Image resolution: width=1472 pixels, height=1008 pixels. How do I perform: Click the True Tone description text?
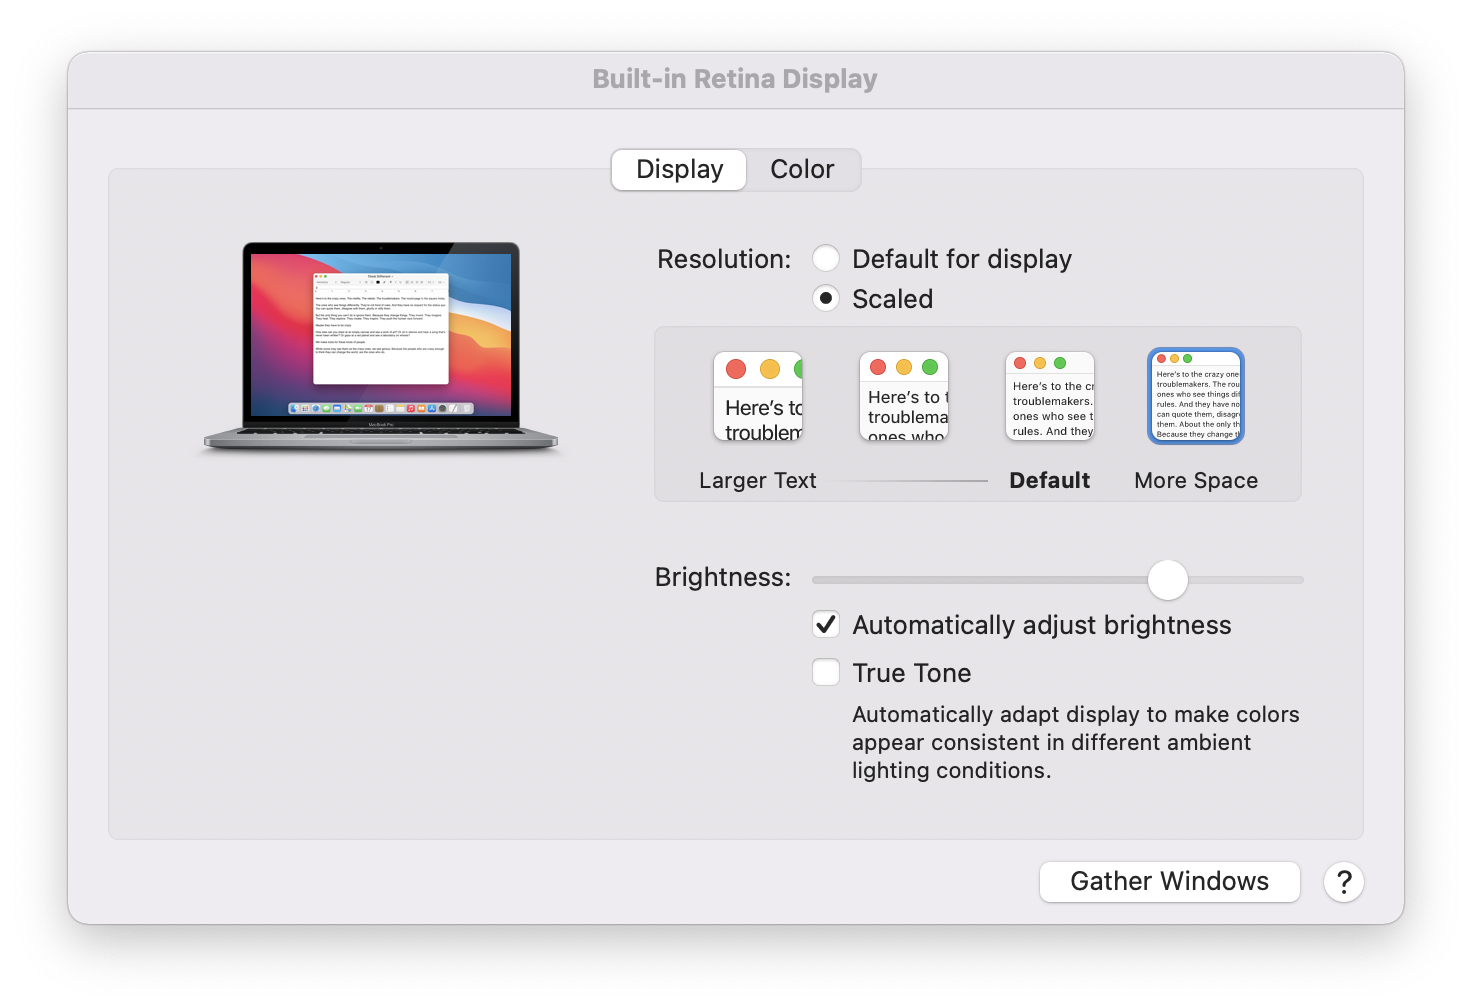pyautogui.click(x=1076, y=743)
